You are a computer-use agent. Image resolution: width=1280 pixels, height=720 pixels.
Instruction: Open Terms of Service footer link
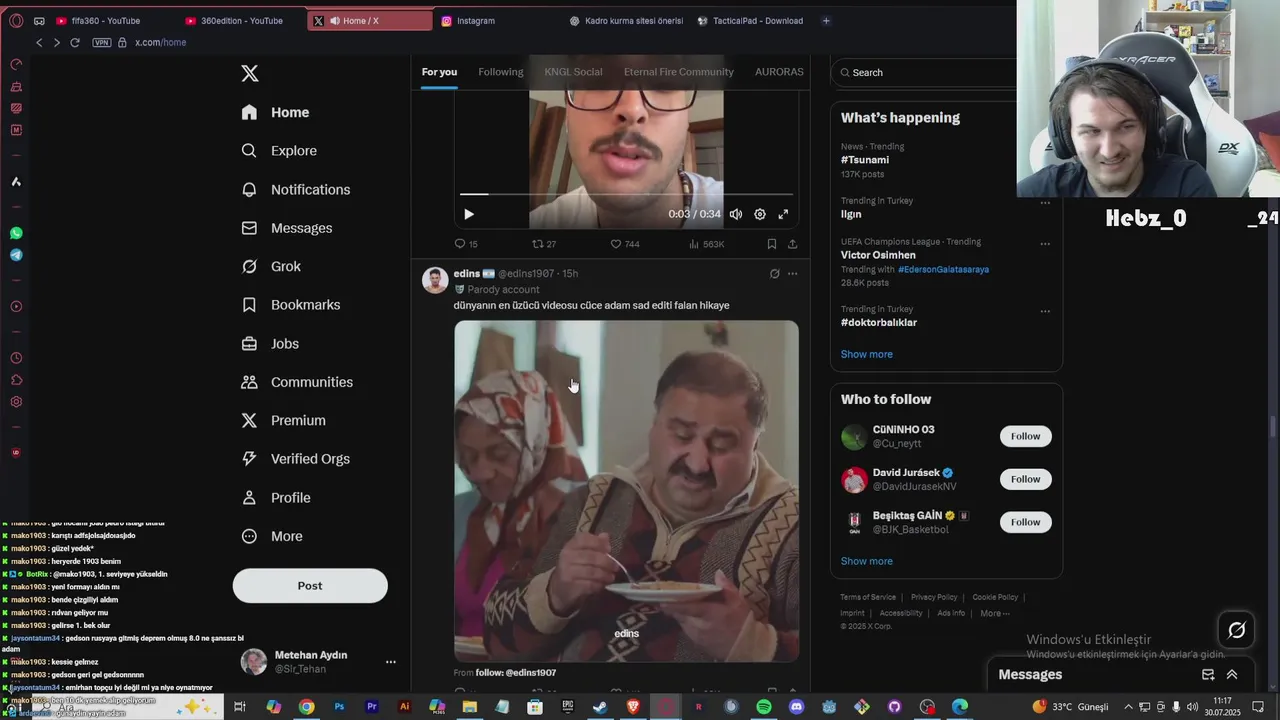click(x=868, y=597)
